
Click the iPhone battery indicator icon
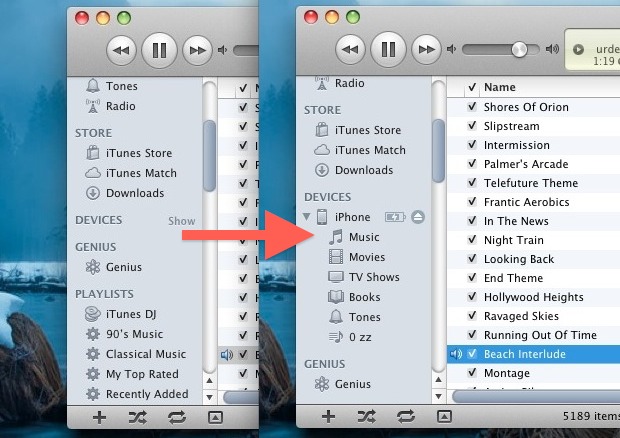pyautogui.click(x=395, y=217)
